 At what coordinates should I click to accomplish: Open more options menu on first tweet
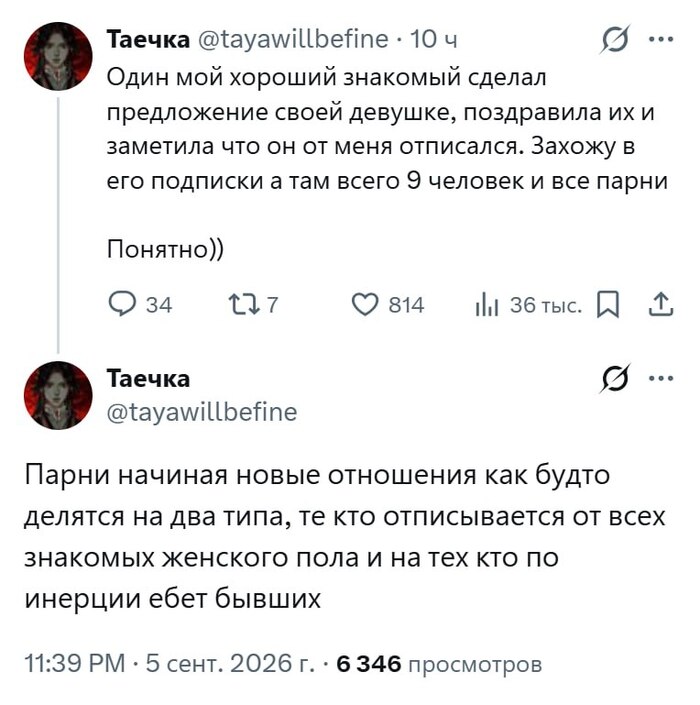pos(661,39)
